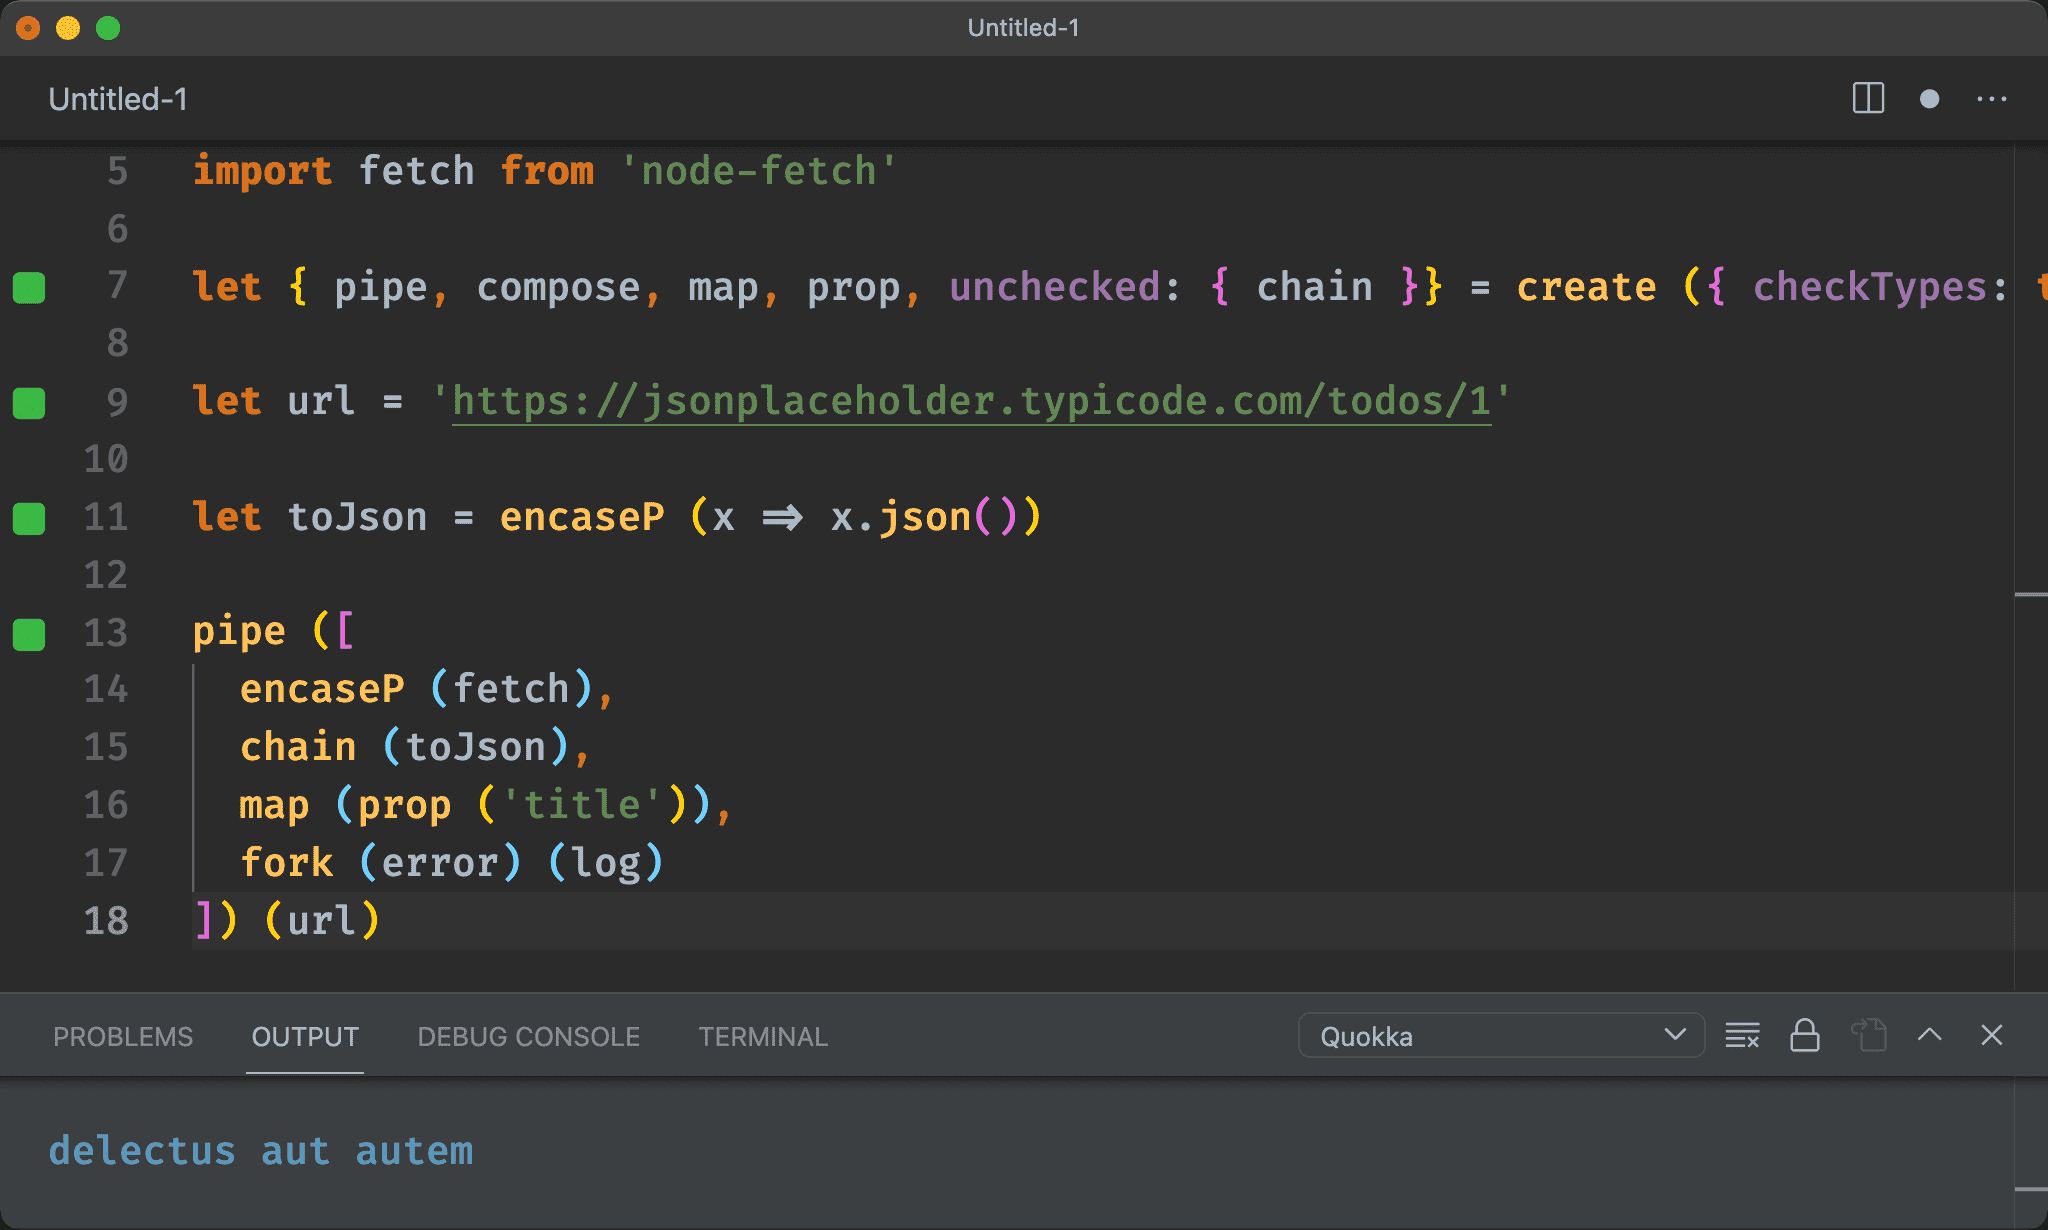Click '(url)' on line 18
2048x1230 pixels.
(x=322, y=920)
